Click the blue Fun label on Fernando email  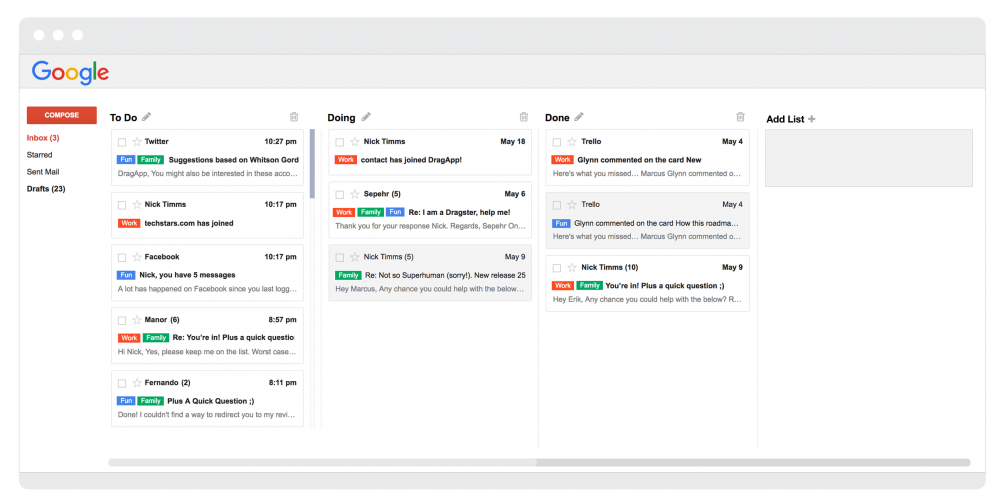(126, 401)
